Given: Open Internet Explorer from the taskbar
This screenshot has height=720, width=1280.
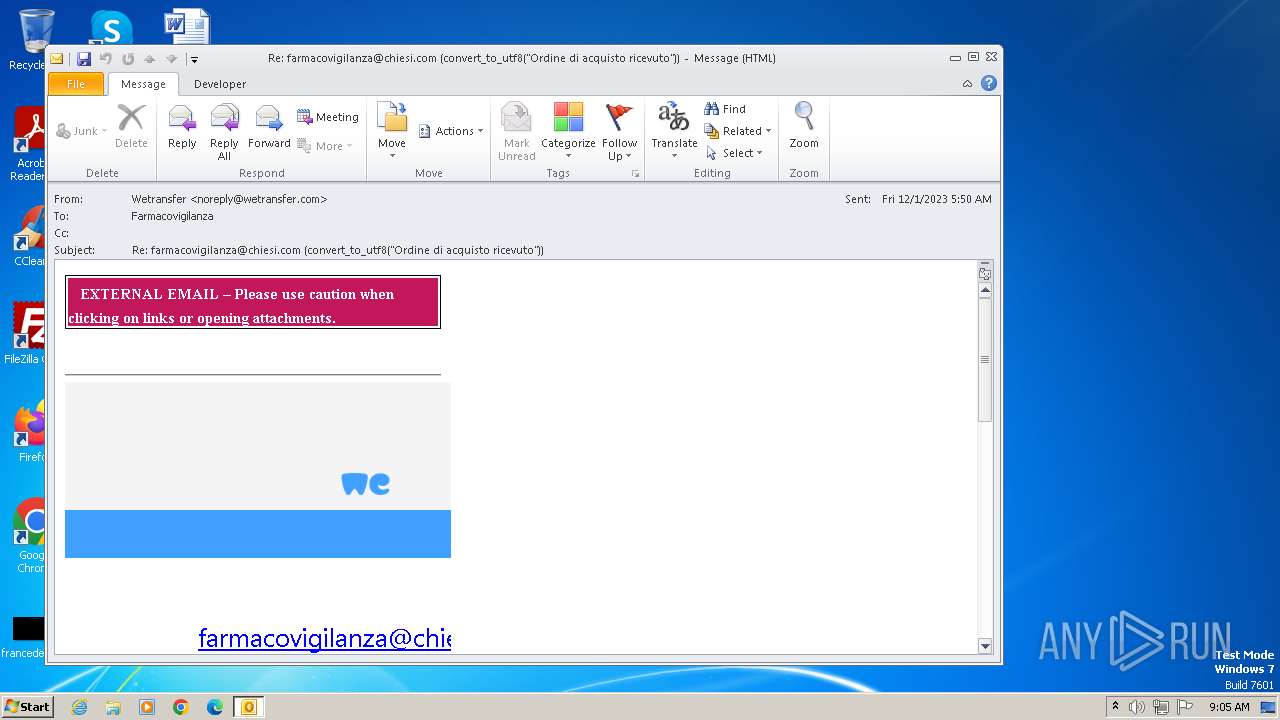Looking at the screenshot, I should [x=79, y=707].
